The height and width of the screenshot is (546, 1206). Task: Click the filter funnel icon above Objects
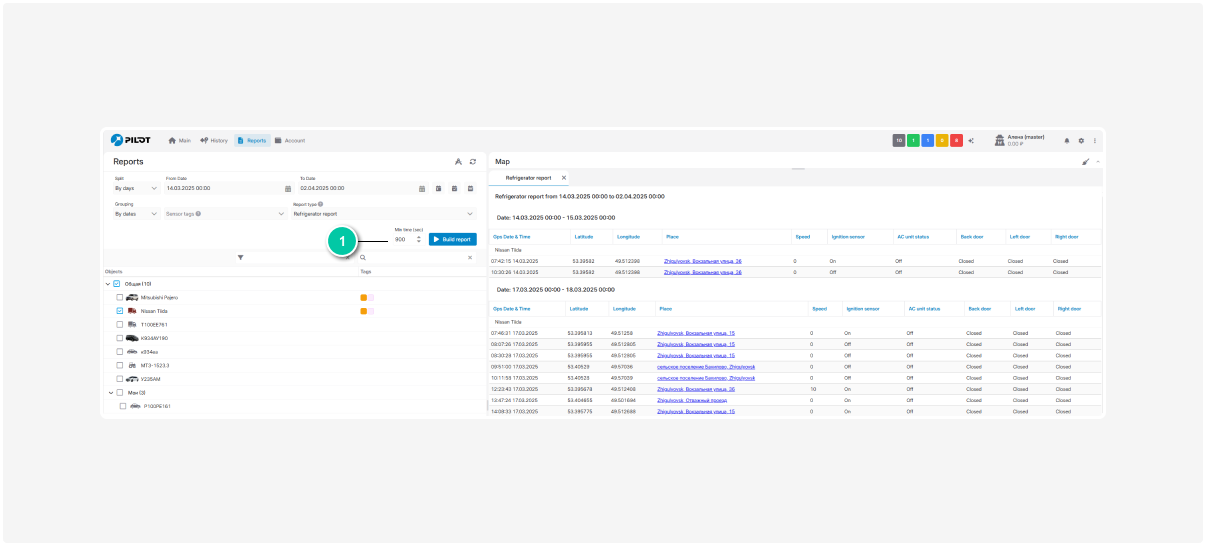point(240,257)
